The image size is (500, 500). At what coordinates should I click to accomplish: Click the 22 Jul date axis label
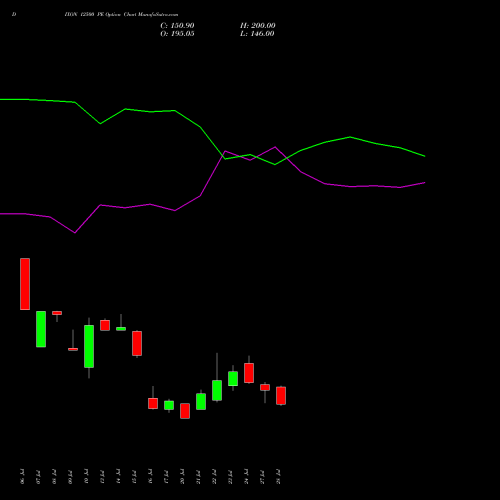pos(214,477)
